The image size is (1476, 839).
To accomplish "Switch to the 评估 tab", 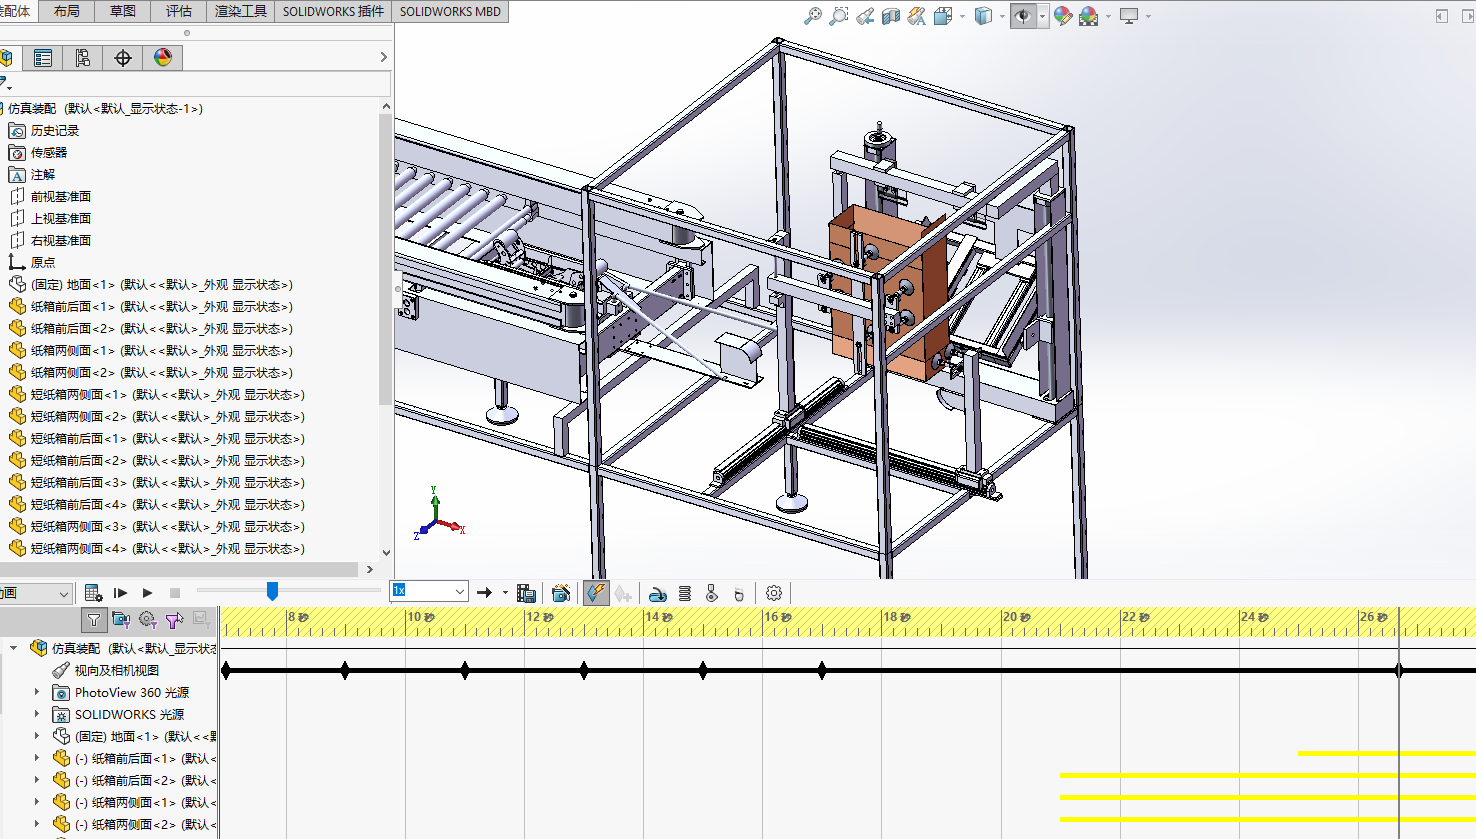I will click(x=179, y=11).
